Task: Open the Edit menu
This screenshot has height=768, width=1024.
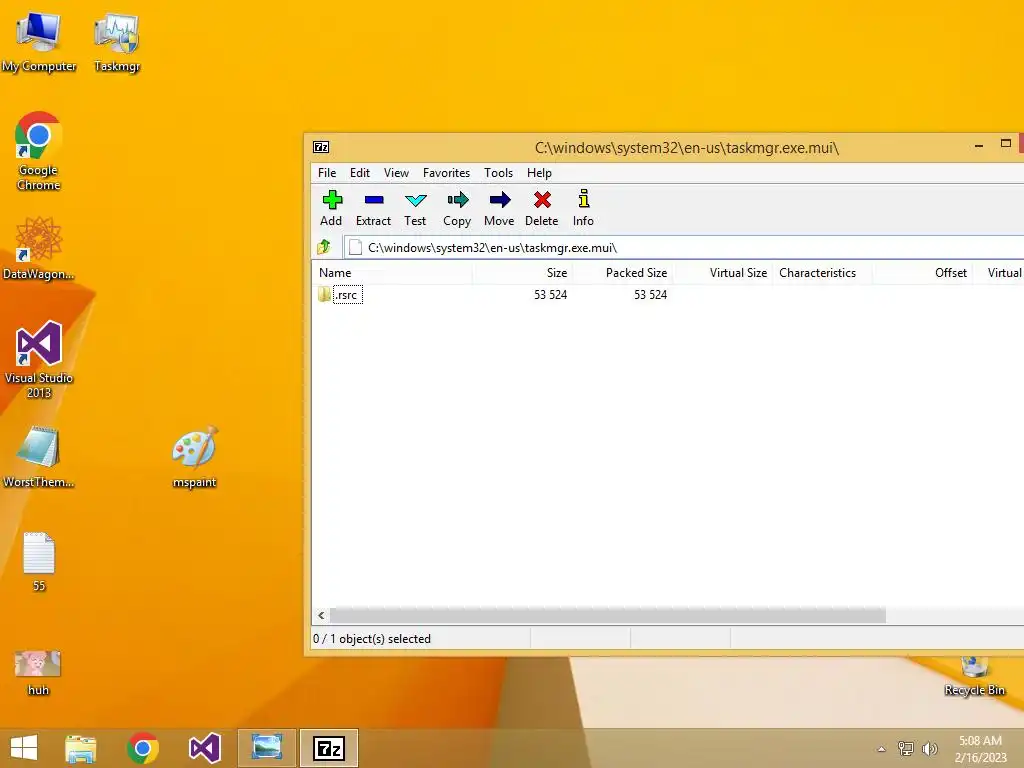Action: pyautogui.click(x=360, y=172)
